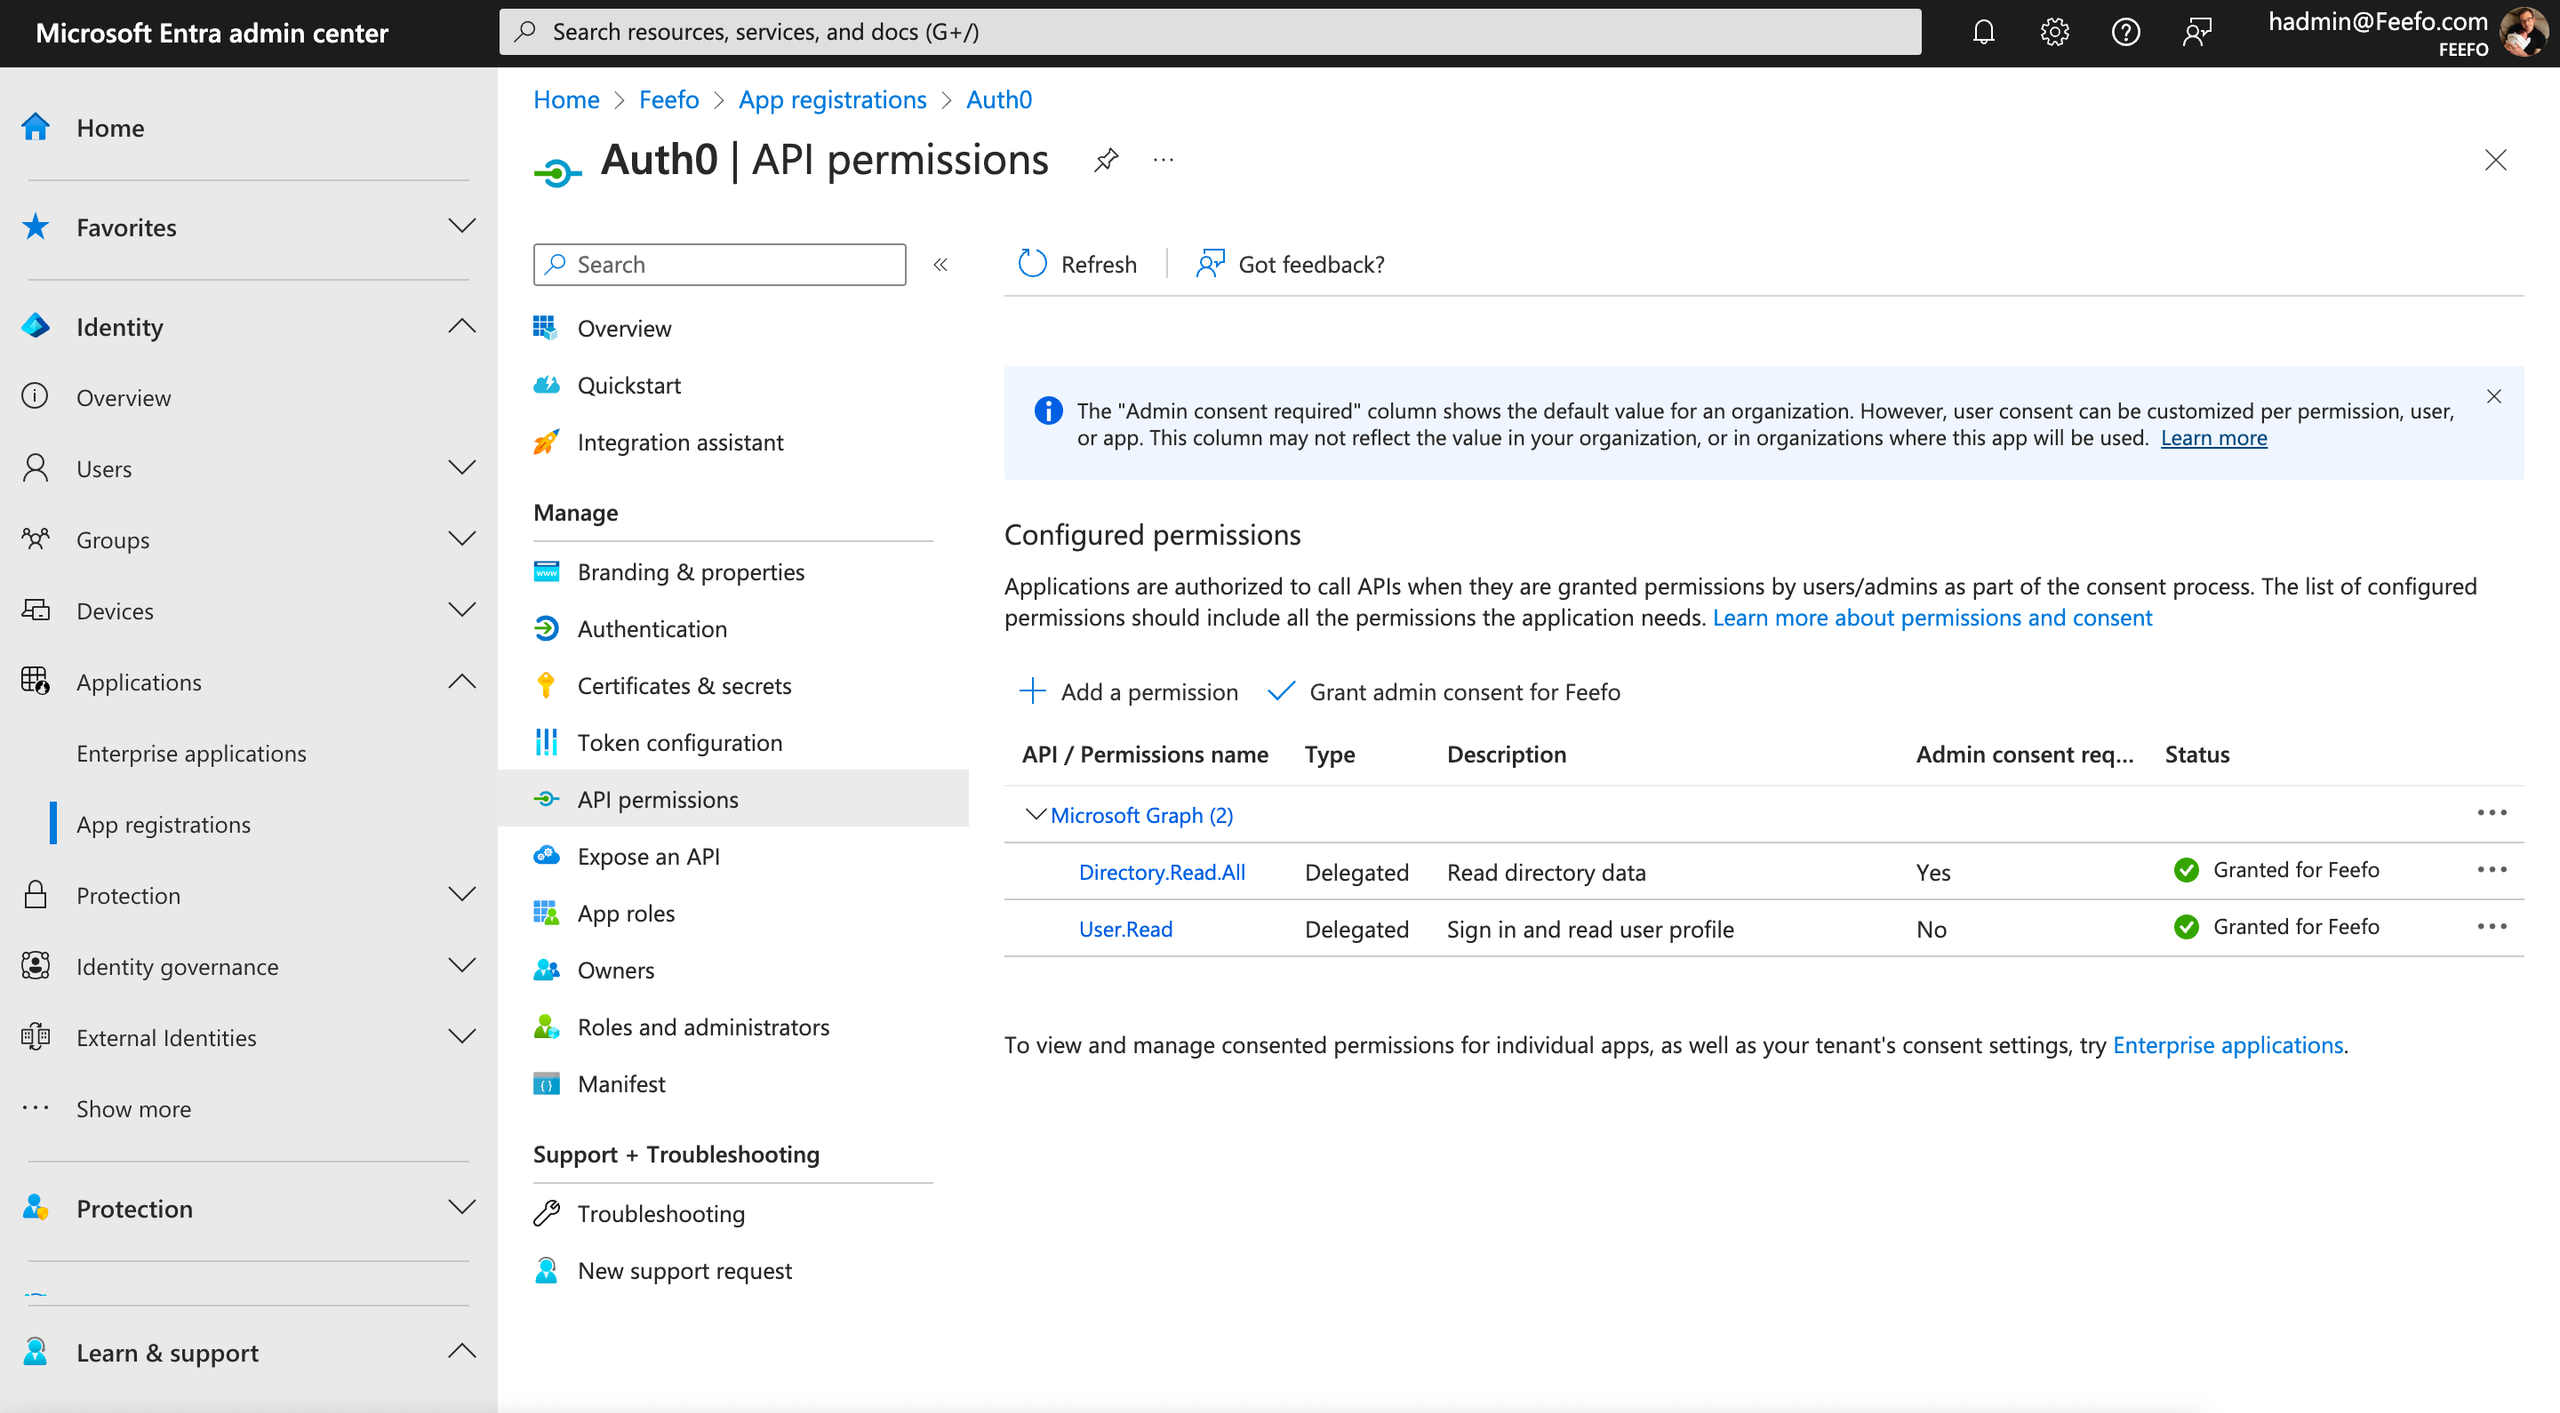2560x1413 pixels.
Task: Select Enterprise applications in sidebar
Action: [x=191, y=753]
